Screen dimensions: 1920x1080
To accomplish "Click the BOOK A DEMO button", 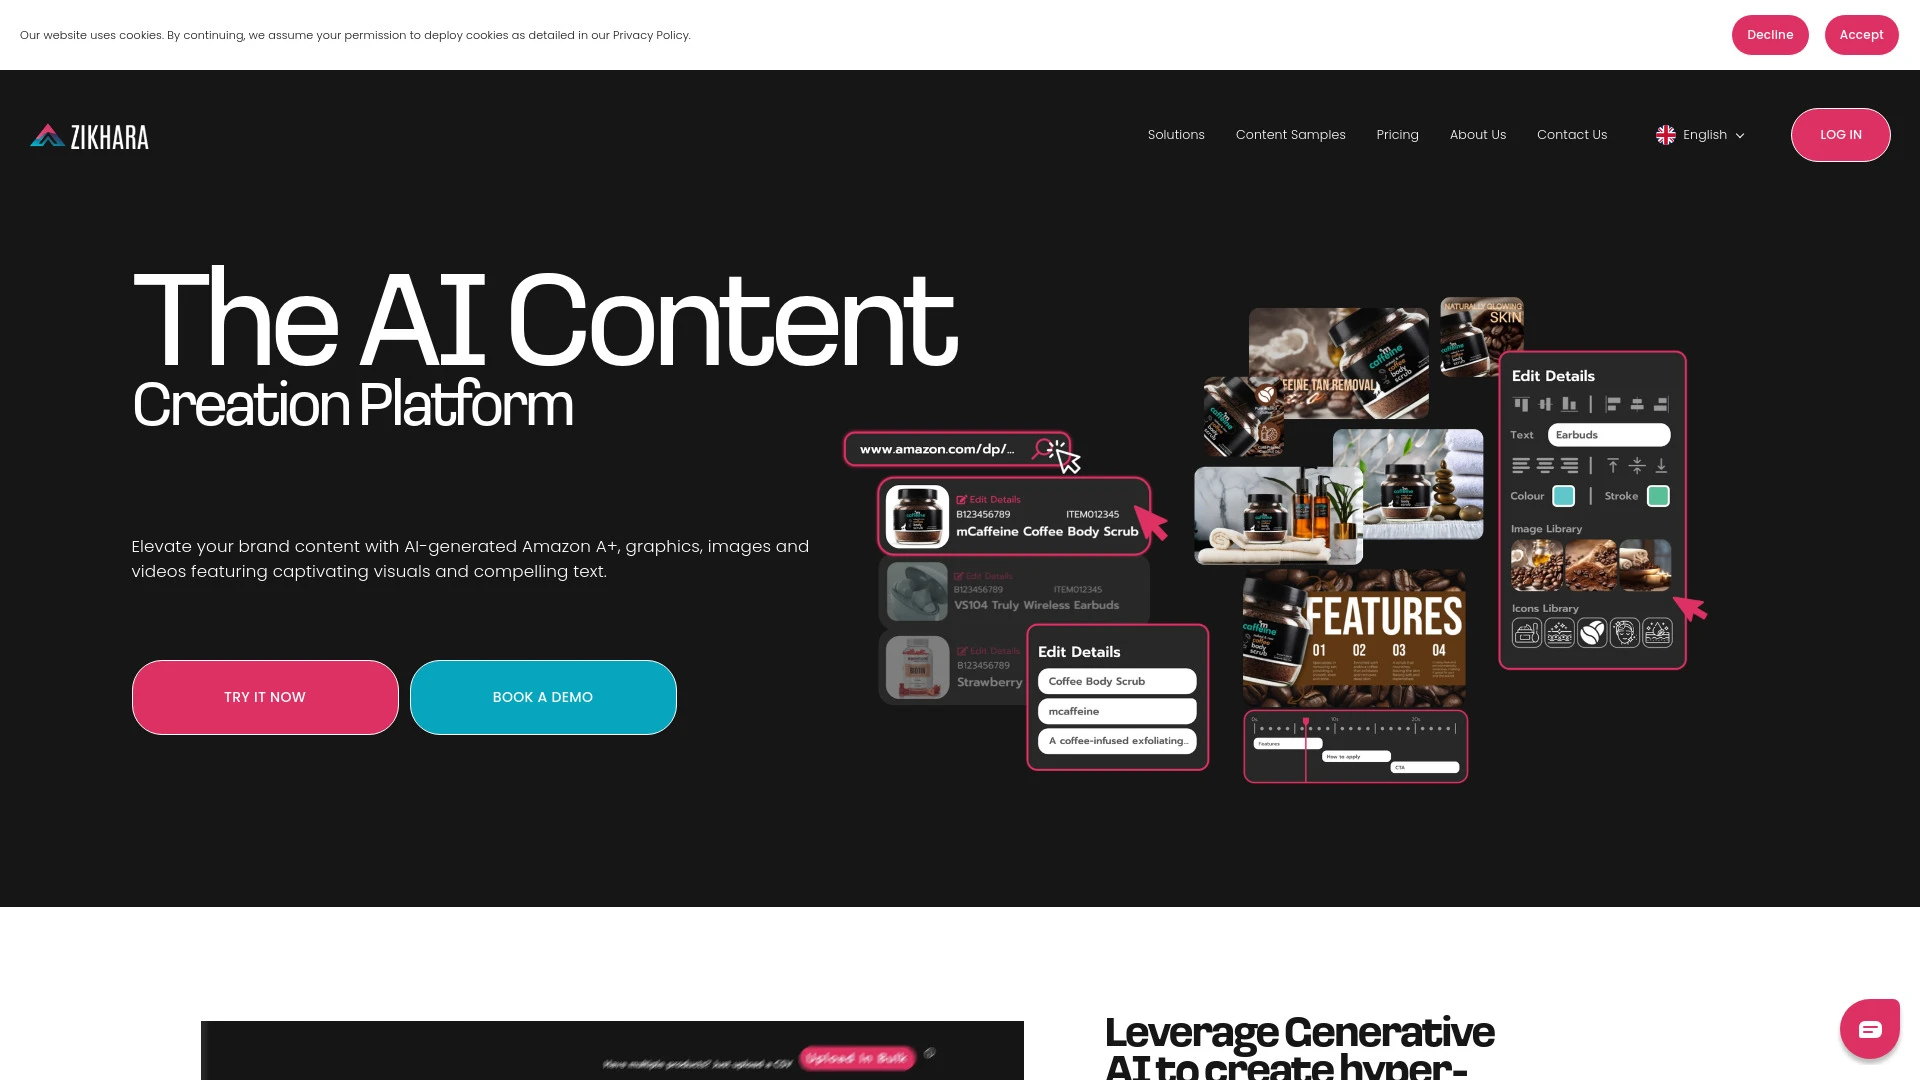I will coord(542,696).
